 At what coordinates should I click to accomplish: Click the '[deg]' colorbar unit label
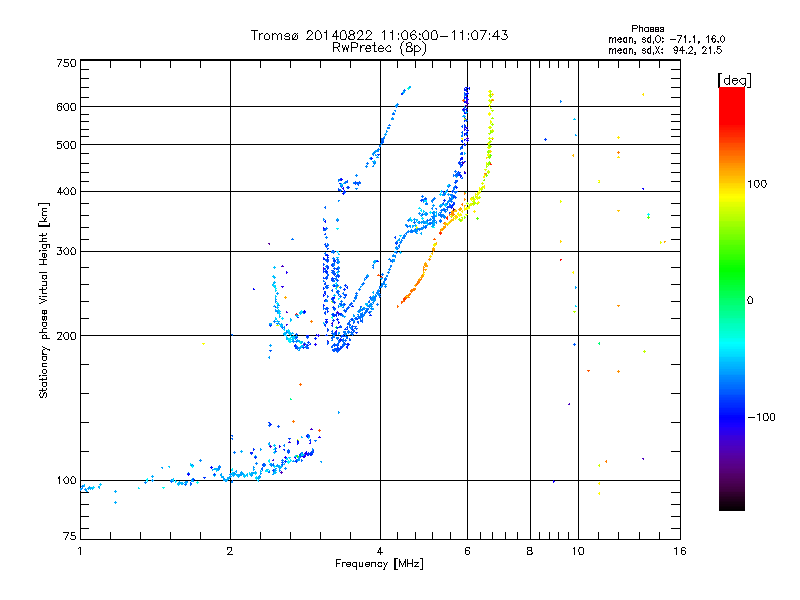[x=734, y=80]
